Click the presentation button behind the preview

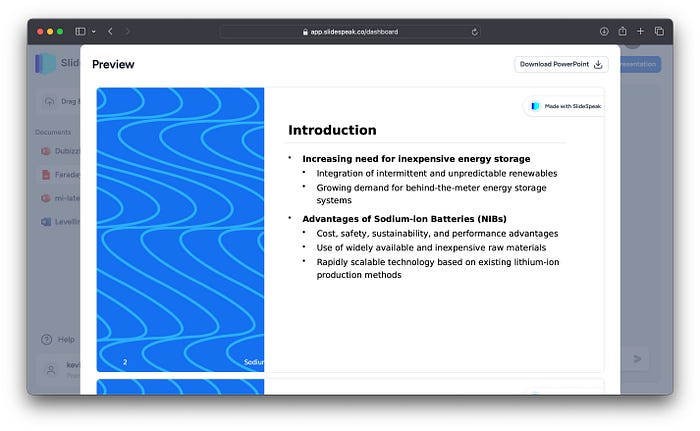pyautogui.click(x=640, y=64)
